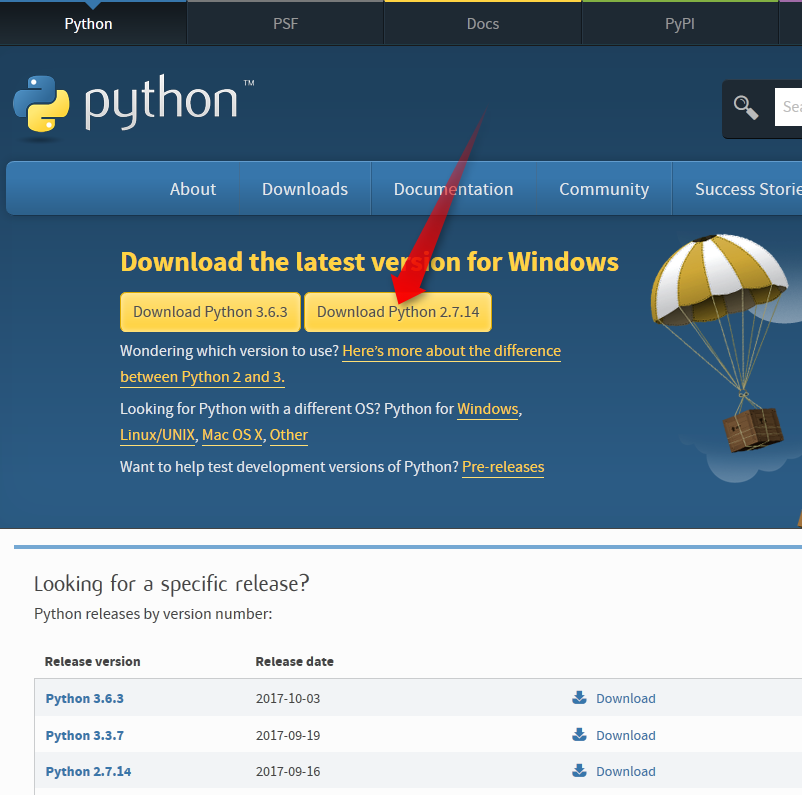Open the About navigation menu

coord(193,189)
